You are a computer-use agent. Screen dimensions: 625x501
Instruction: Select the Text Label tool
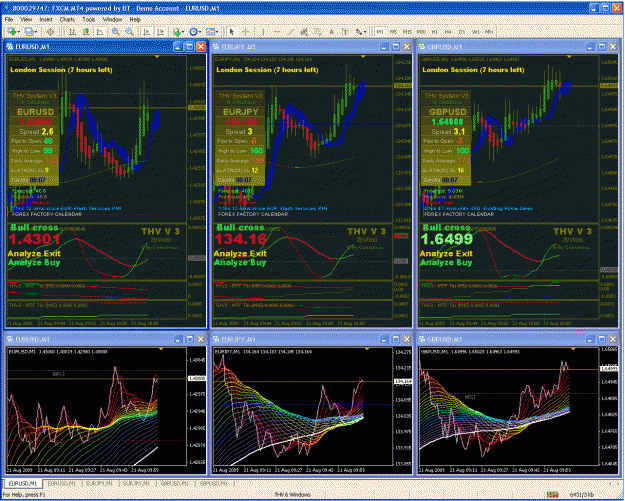click(x=345, y=32)
